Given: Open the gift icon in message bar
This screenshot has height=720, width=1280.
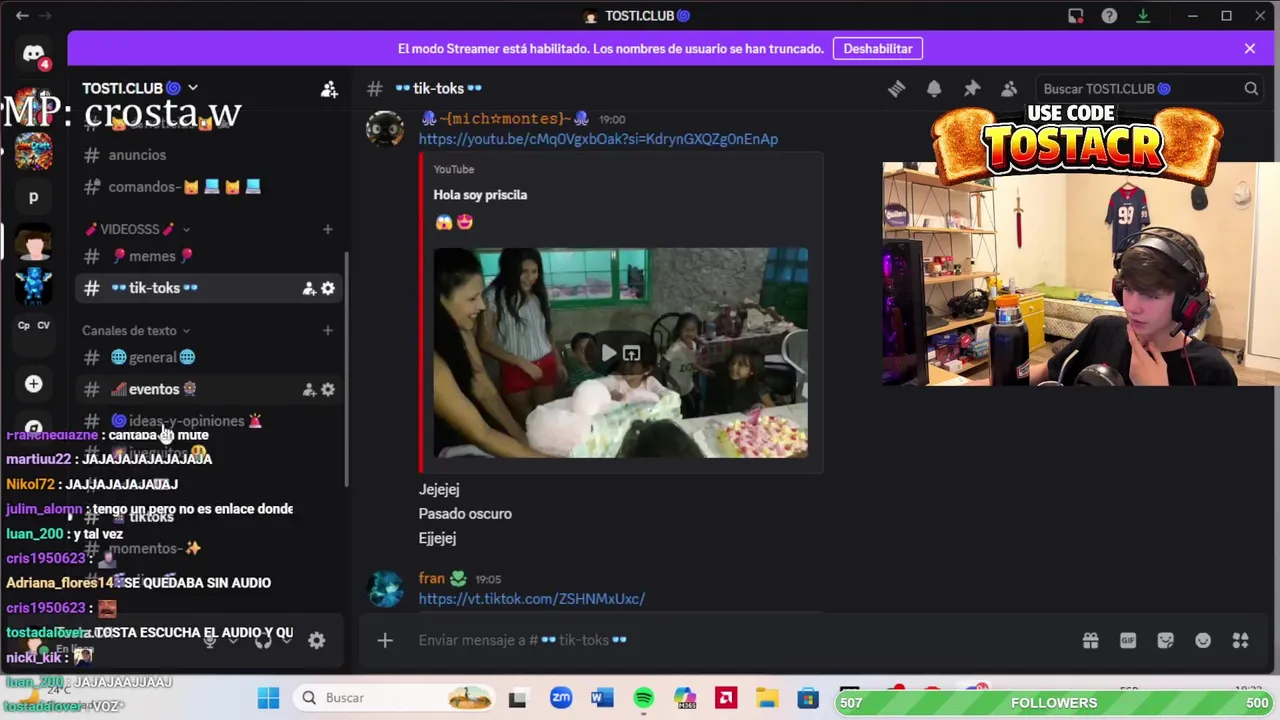Looking at the screenshot, I should coord(1090,641).
